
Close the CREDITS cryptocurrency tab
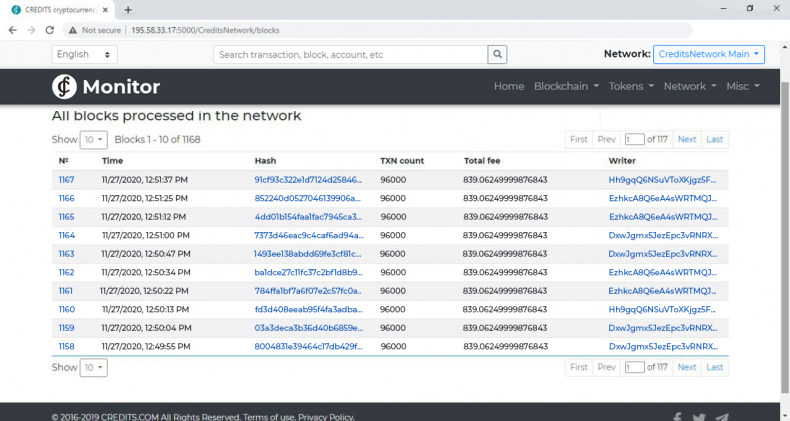pos(105,10)
